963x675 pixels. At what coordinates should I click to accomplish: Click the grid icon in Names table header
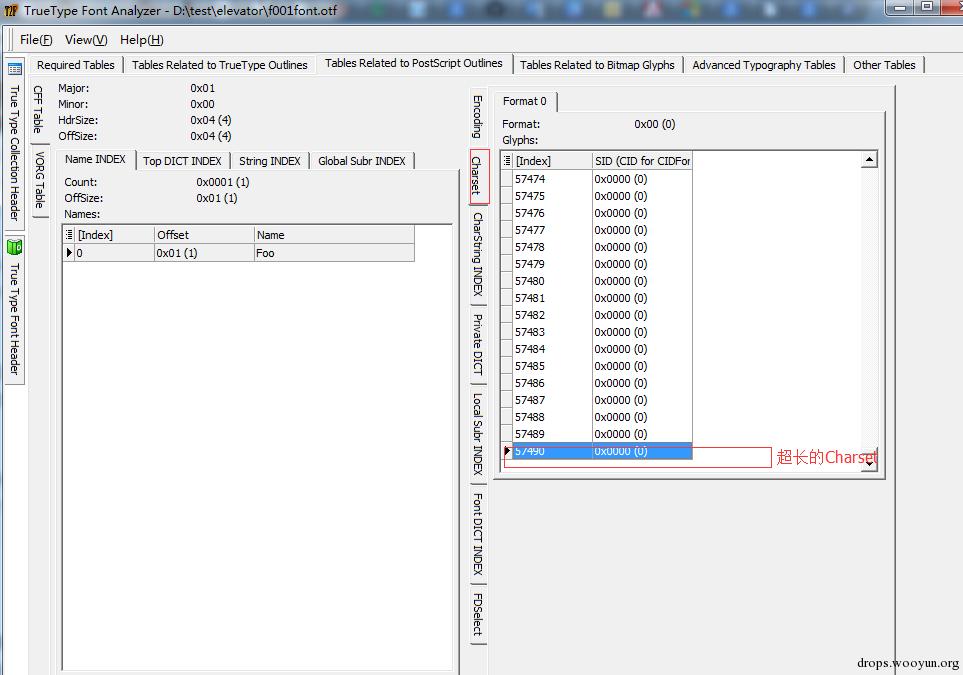point(69,235)
